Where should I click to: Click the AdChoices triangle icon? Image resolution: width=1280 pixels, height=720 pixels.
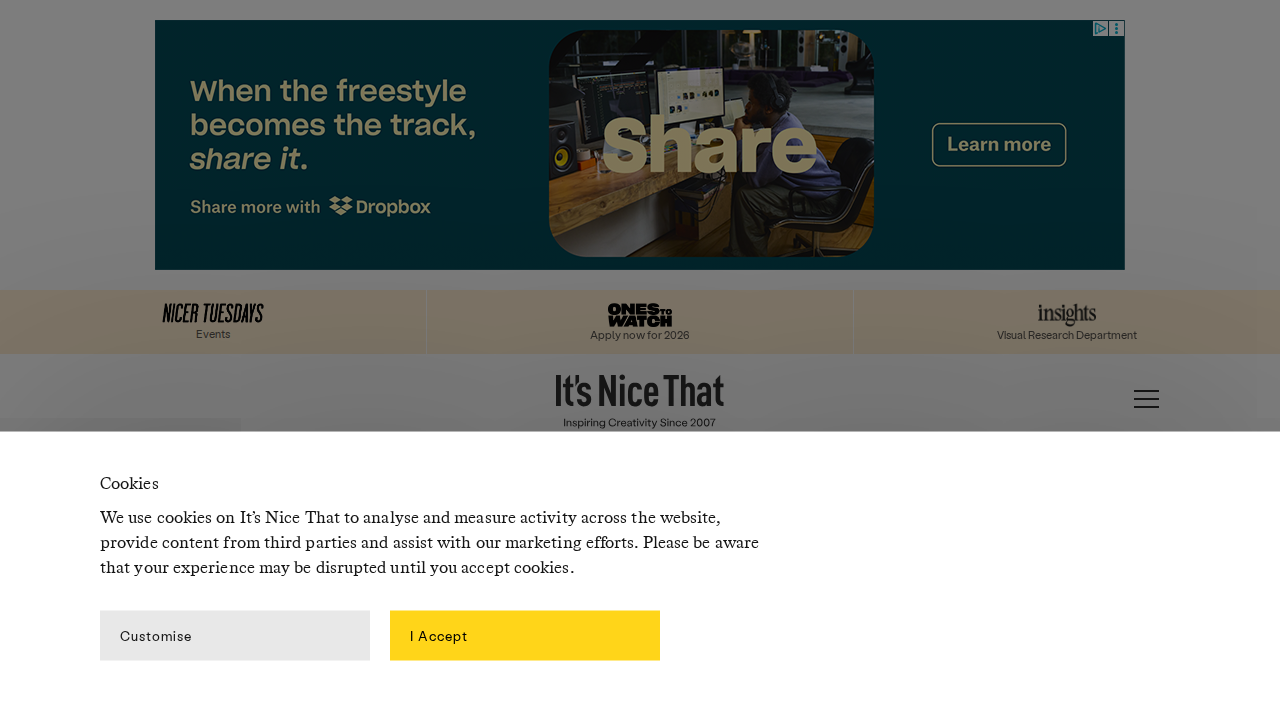[x=1100, y=29]
